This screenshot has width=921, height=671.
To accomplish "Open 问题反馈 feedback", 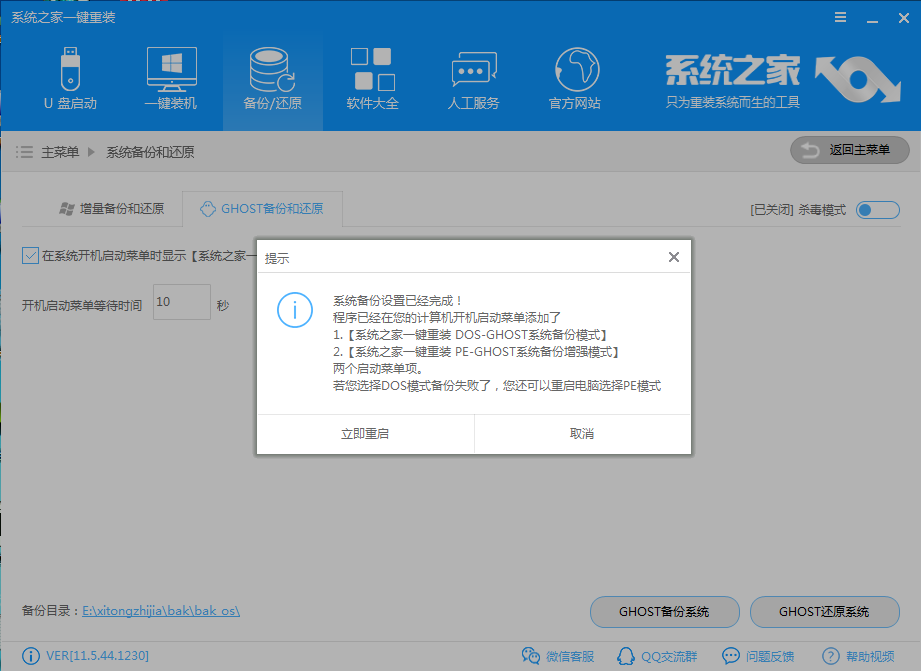I will click(761, 656).
